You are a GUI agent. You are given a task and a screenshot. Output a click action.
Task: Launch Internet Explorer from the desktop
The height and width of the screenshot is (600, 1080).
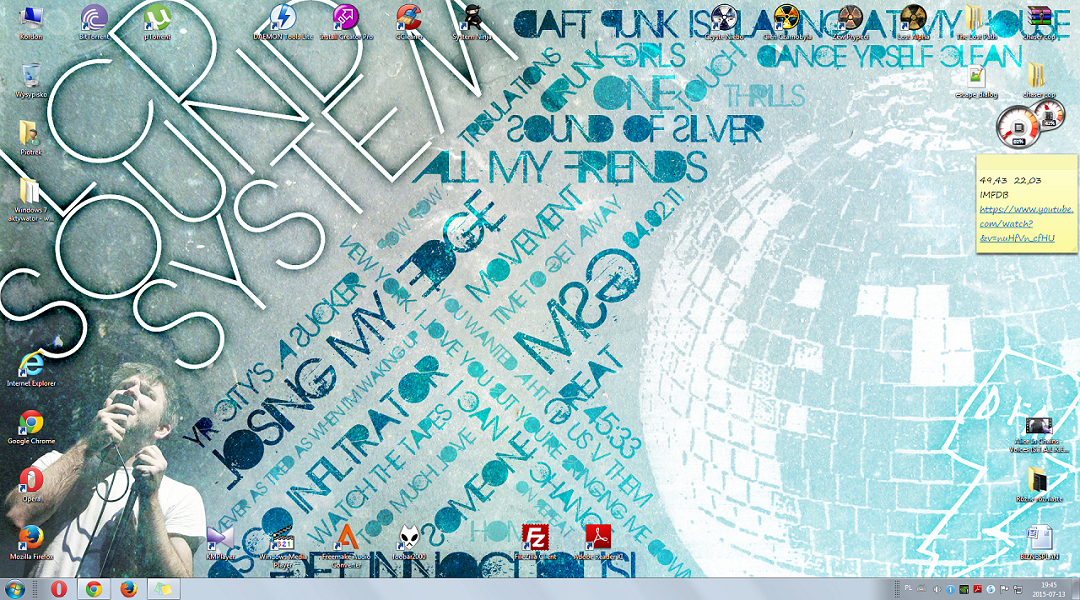(x=31, y=369)
